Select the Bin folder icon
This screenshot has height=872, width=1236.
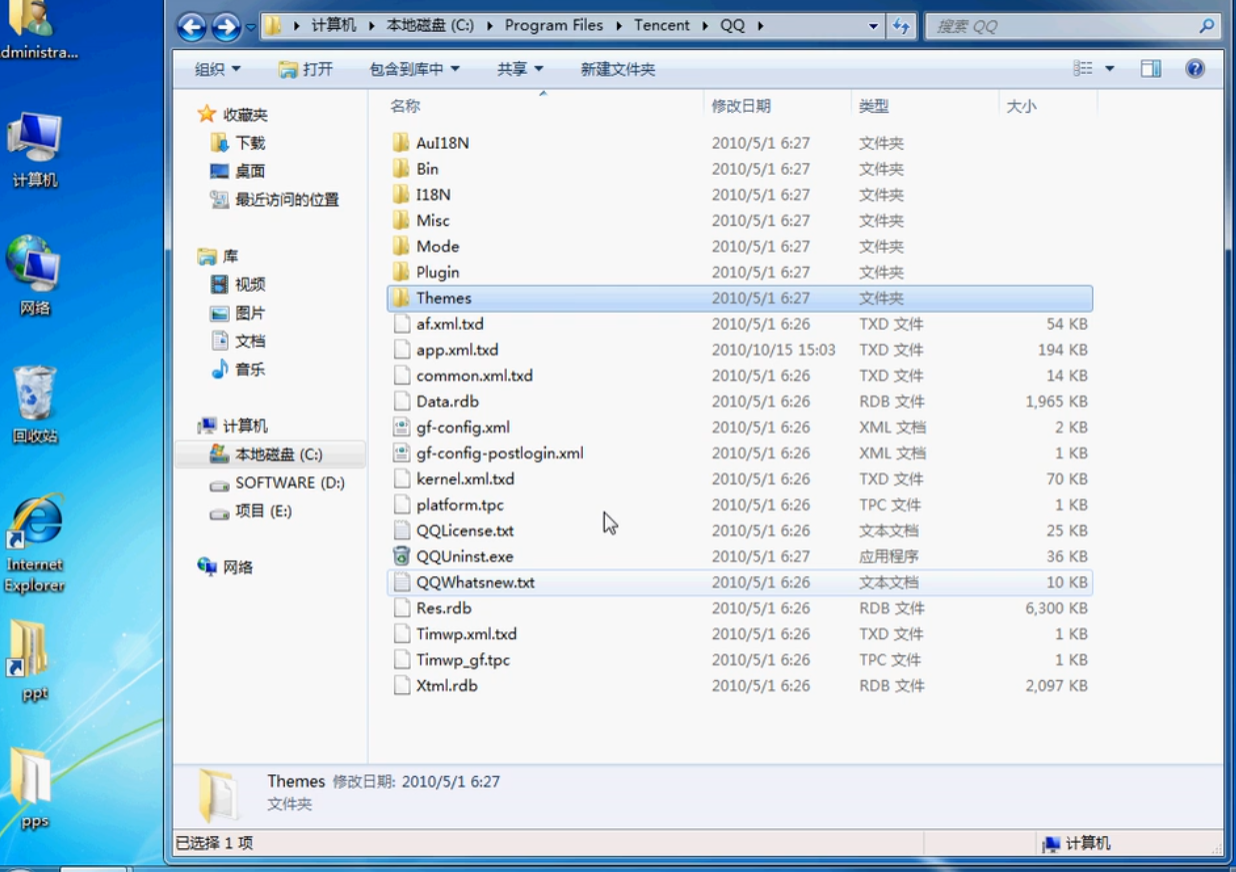pyautogui.click(x=401, y=169)
